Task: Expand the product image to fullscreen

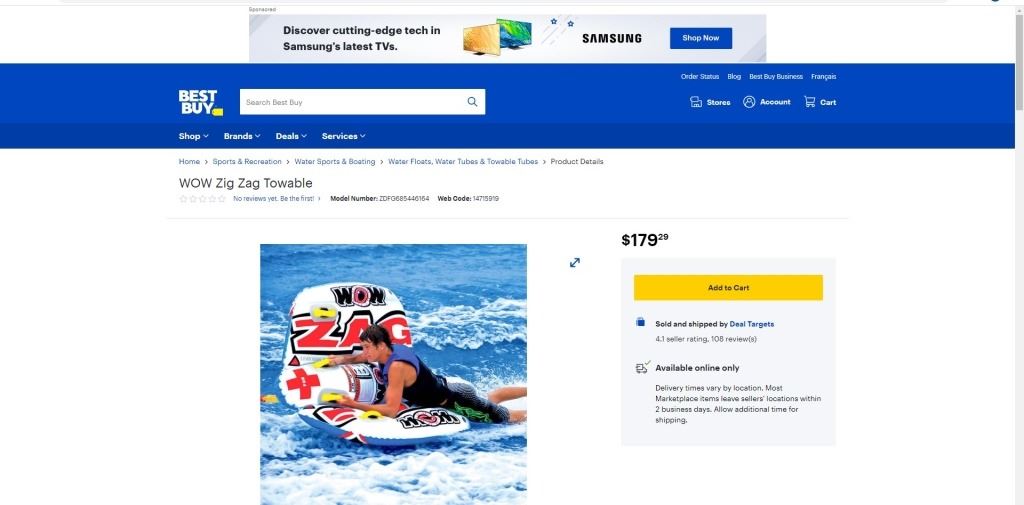Action: click(x=575, y=262)
